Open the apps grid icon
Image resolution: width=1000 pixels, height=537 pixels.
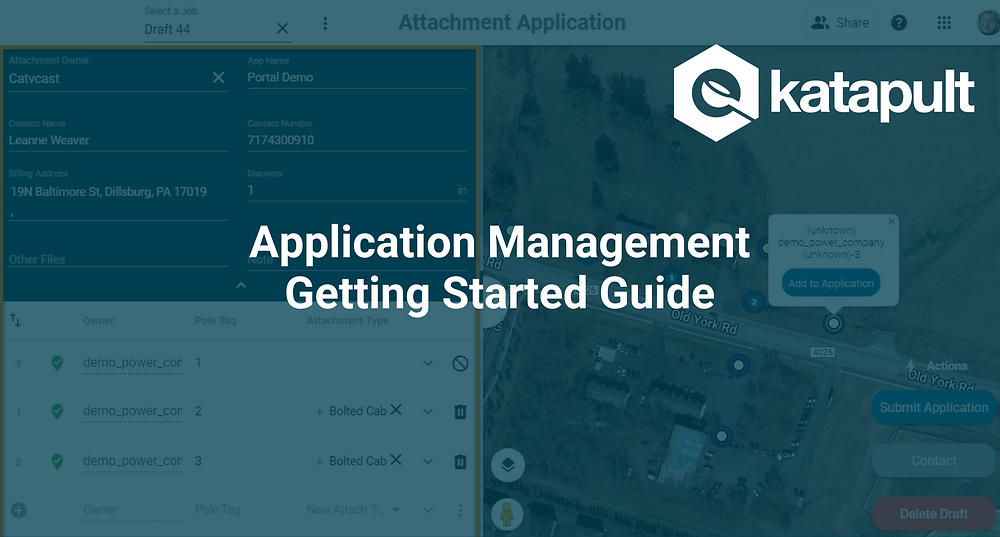pyautogui.click(x=945, y=23)
